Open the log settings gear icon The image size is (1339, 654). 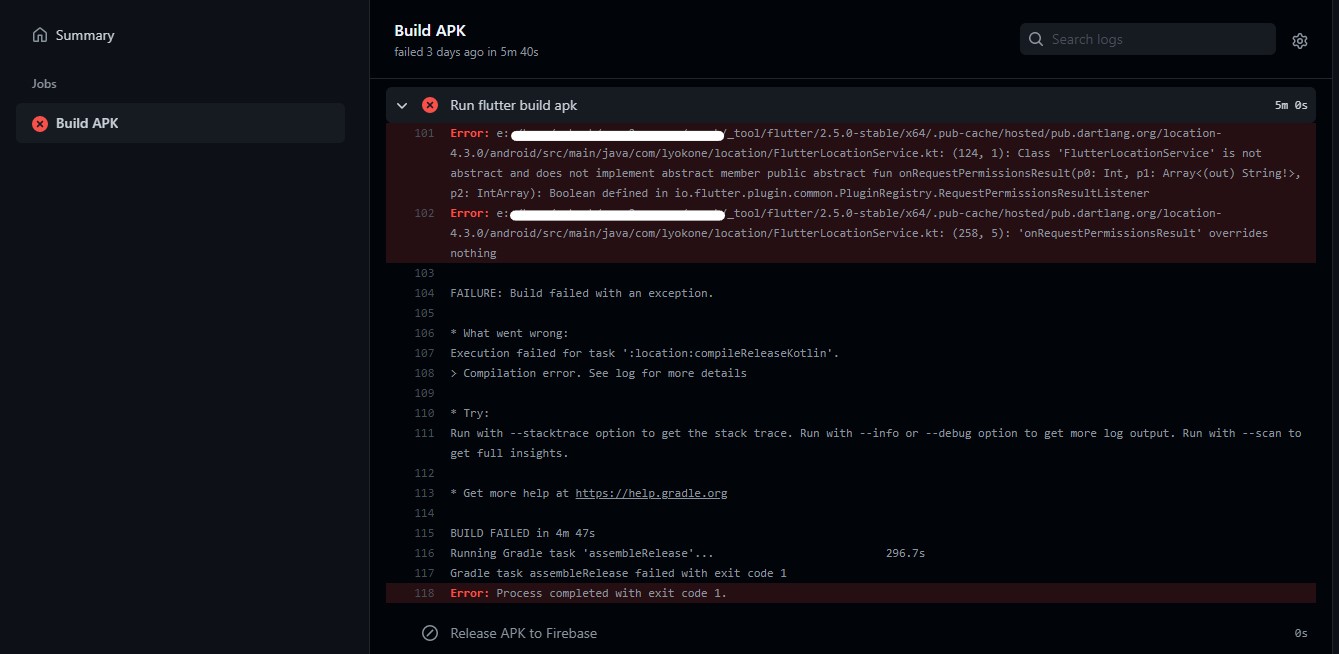1299,40
